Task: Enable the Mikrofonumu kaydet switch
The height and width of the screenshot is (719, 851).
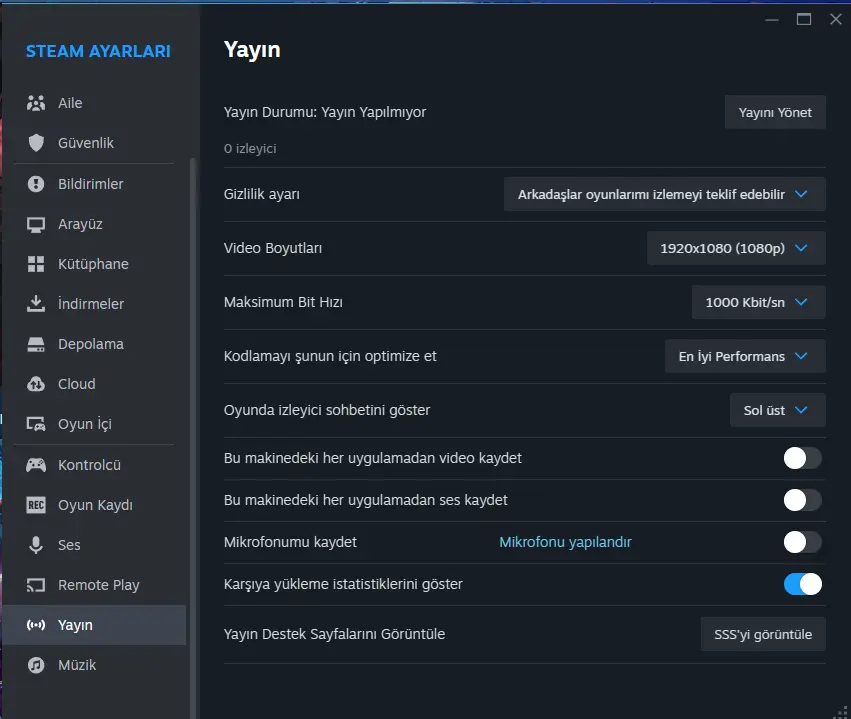Action: [x=802, y=542]
